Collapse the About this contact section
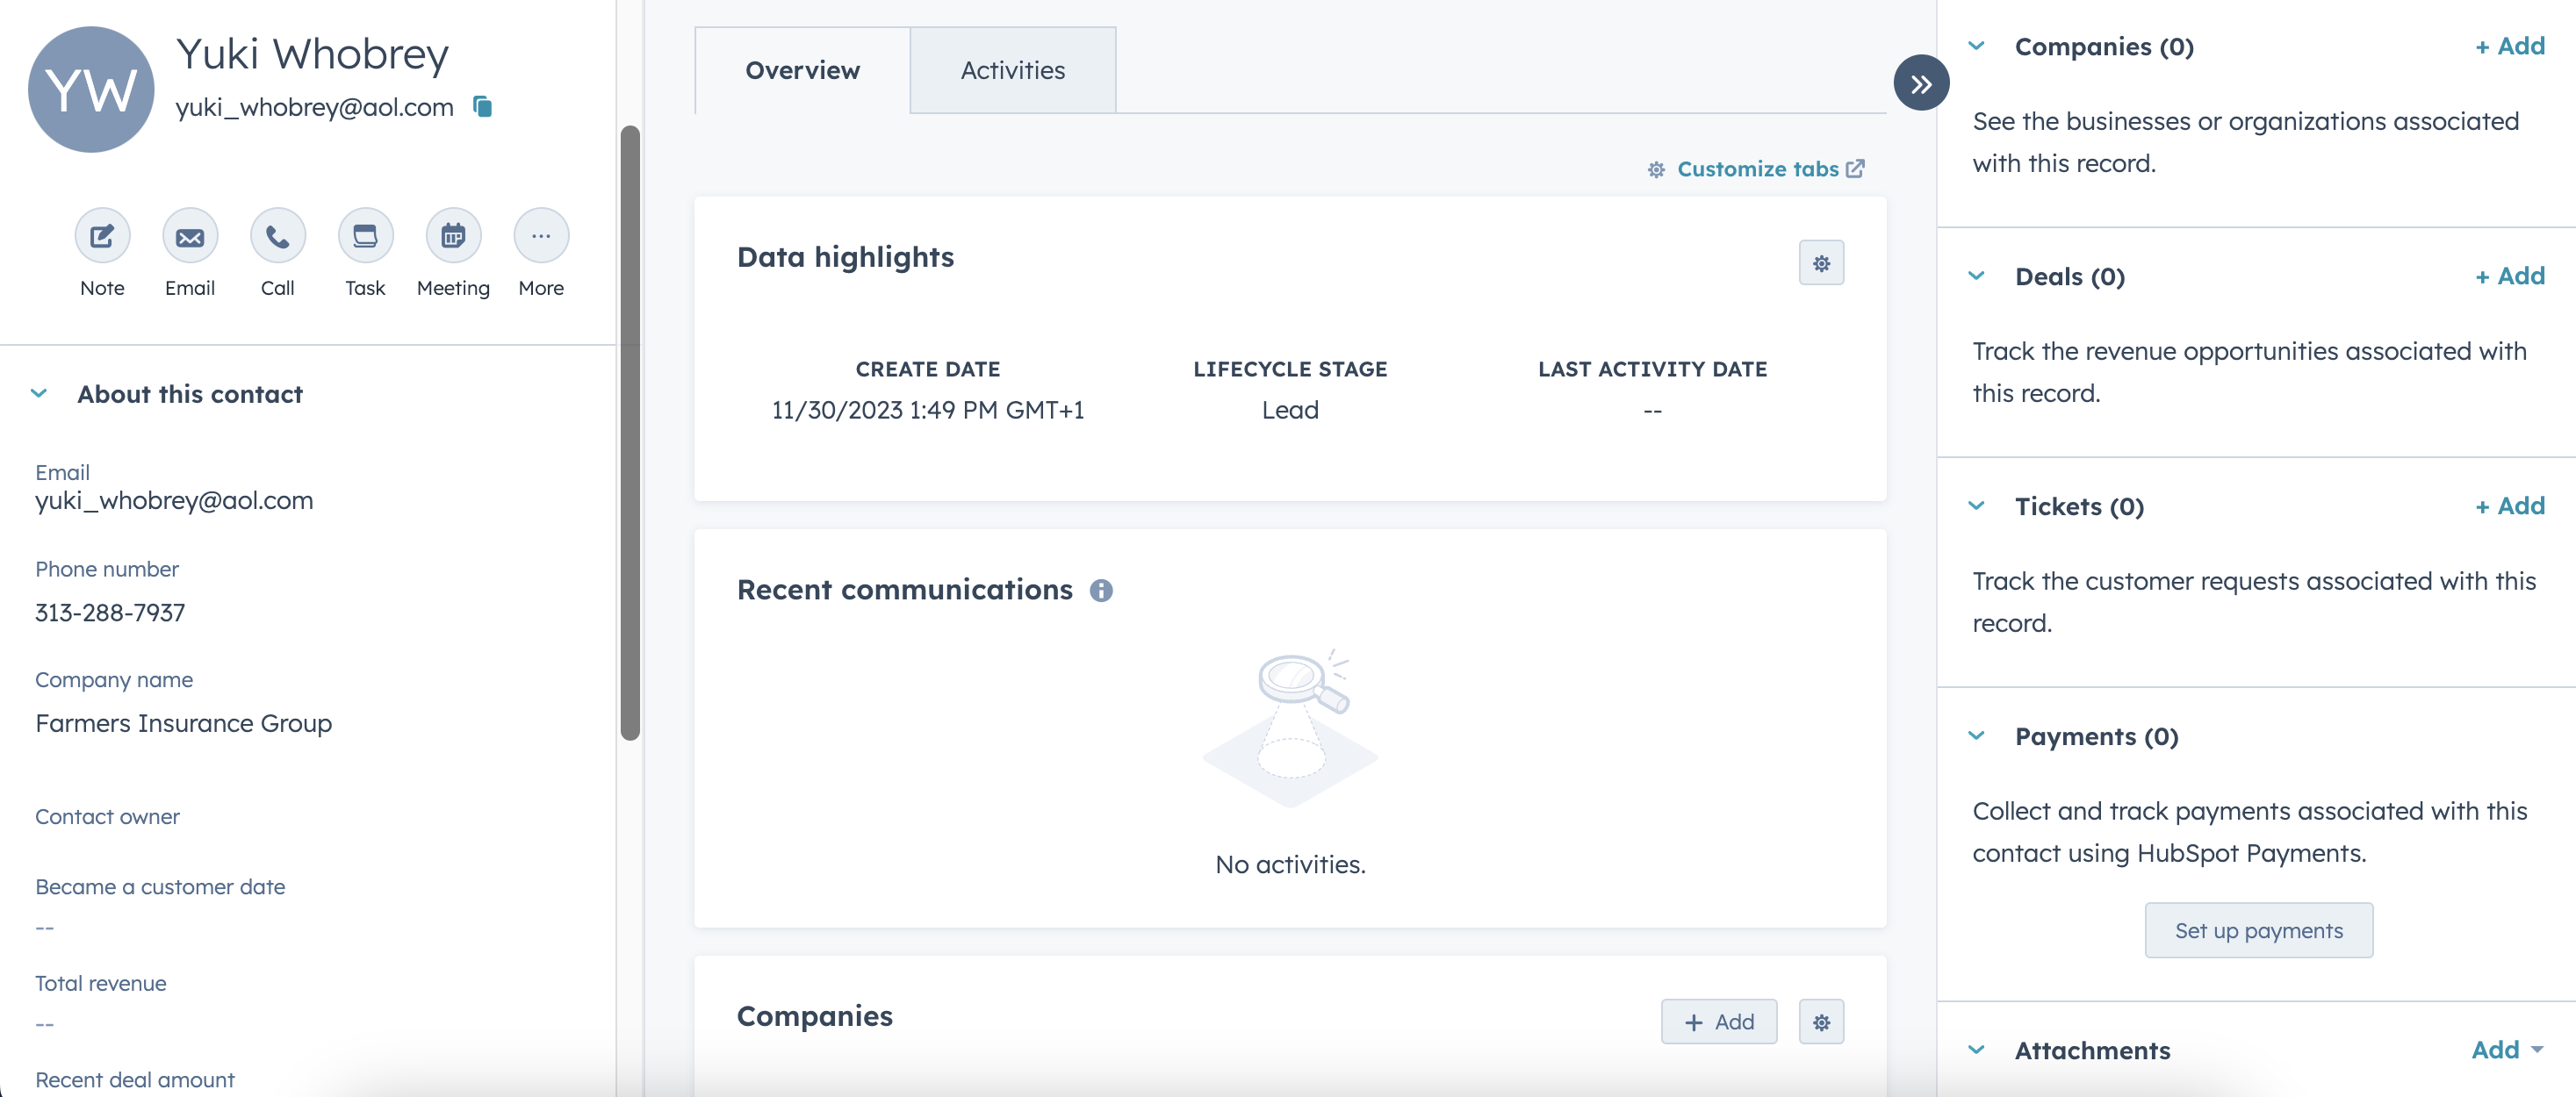This screenshot has width=2576, height=1097. point(39,394)
